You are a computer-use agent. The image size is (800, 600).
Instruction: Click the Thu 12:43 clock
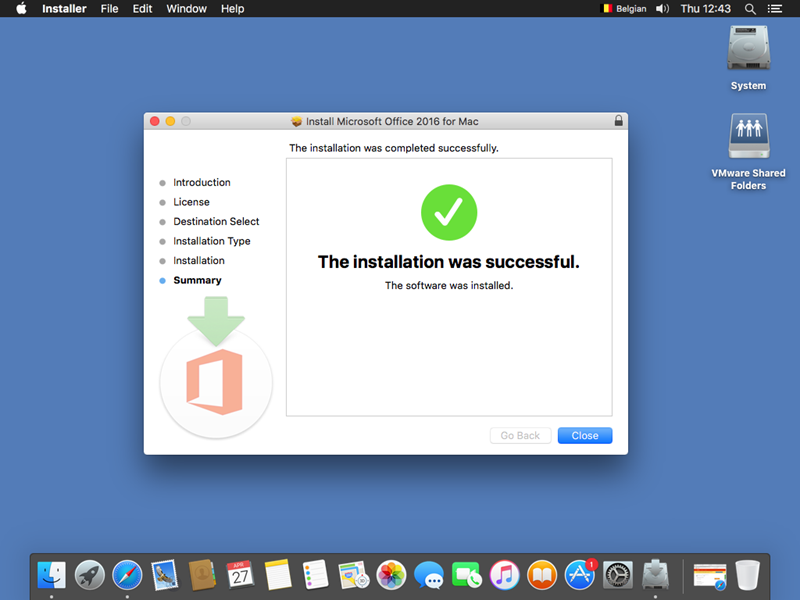tap(706, 9)
